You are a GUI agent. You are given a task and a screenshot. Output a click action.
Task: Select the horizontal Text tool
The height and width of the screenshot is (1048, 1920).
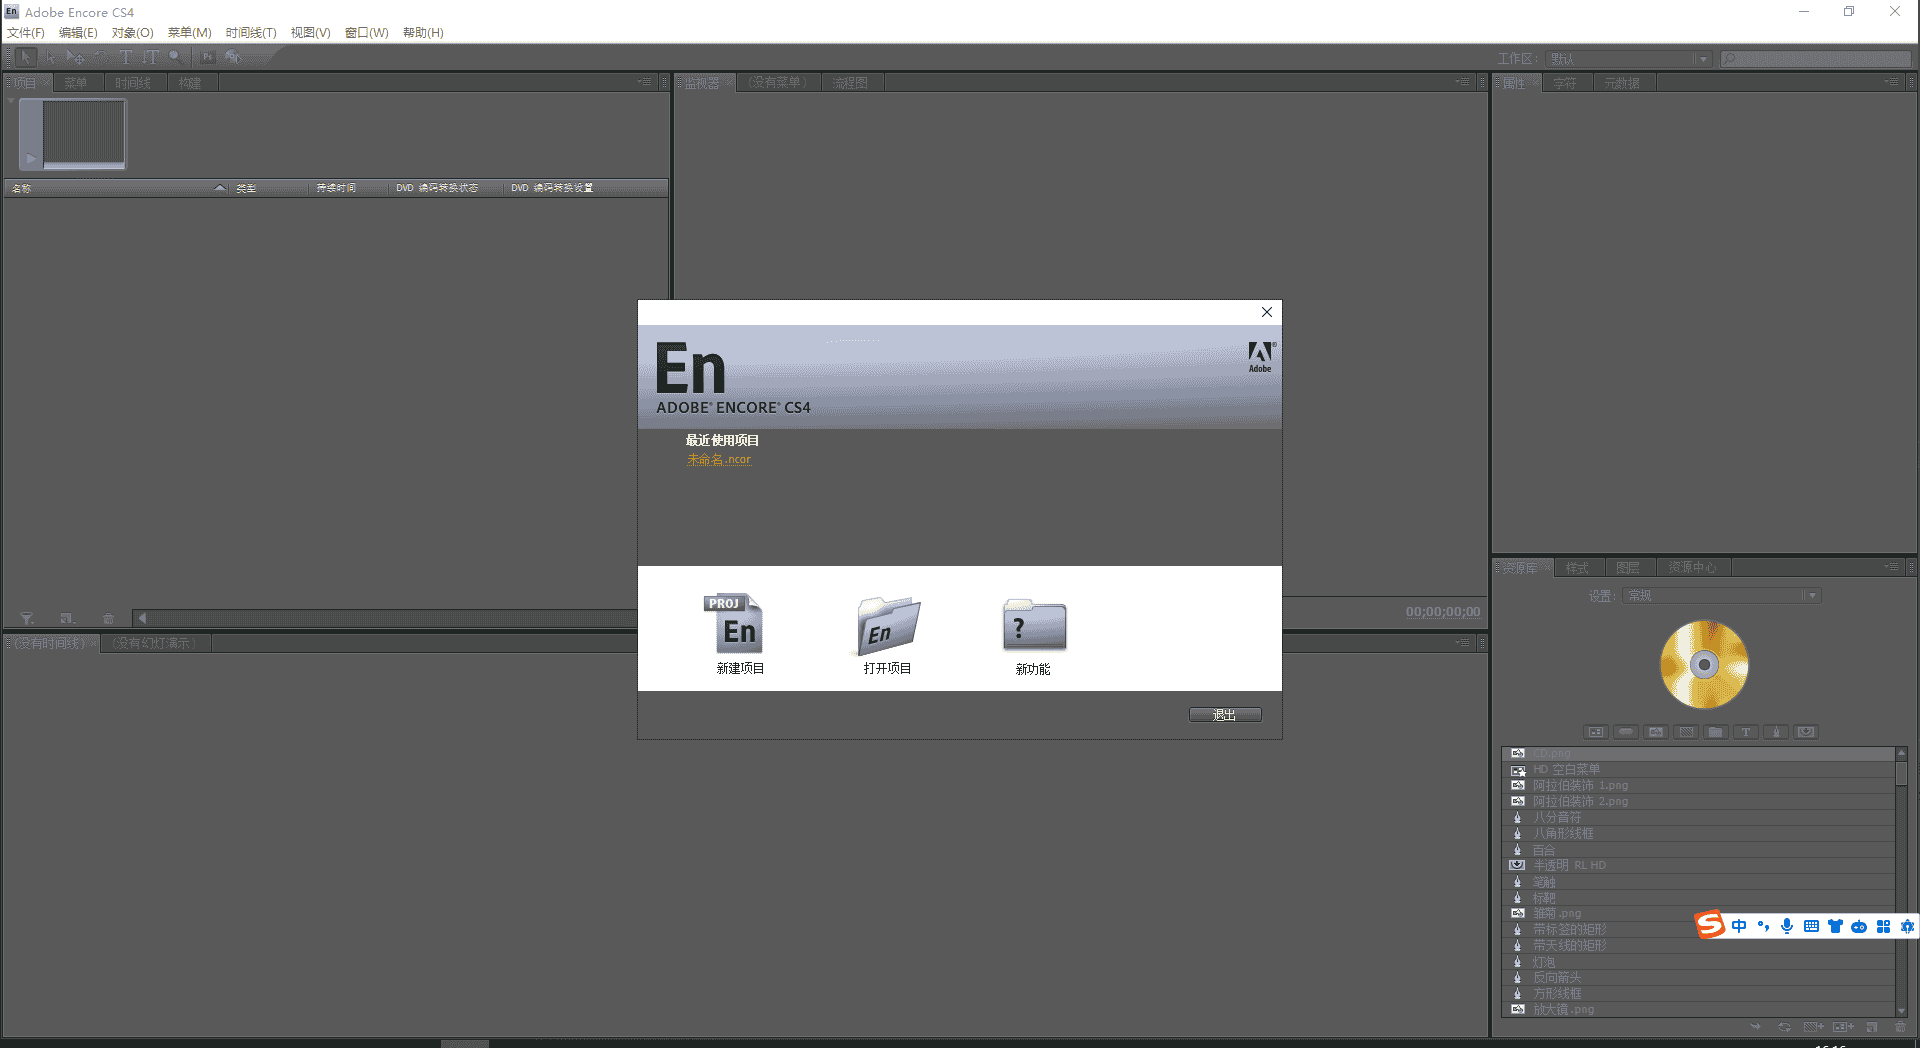pos(125,57)
